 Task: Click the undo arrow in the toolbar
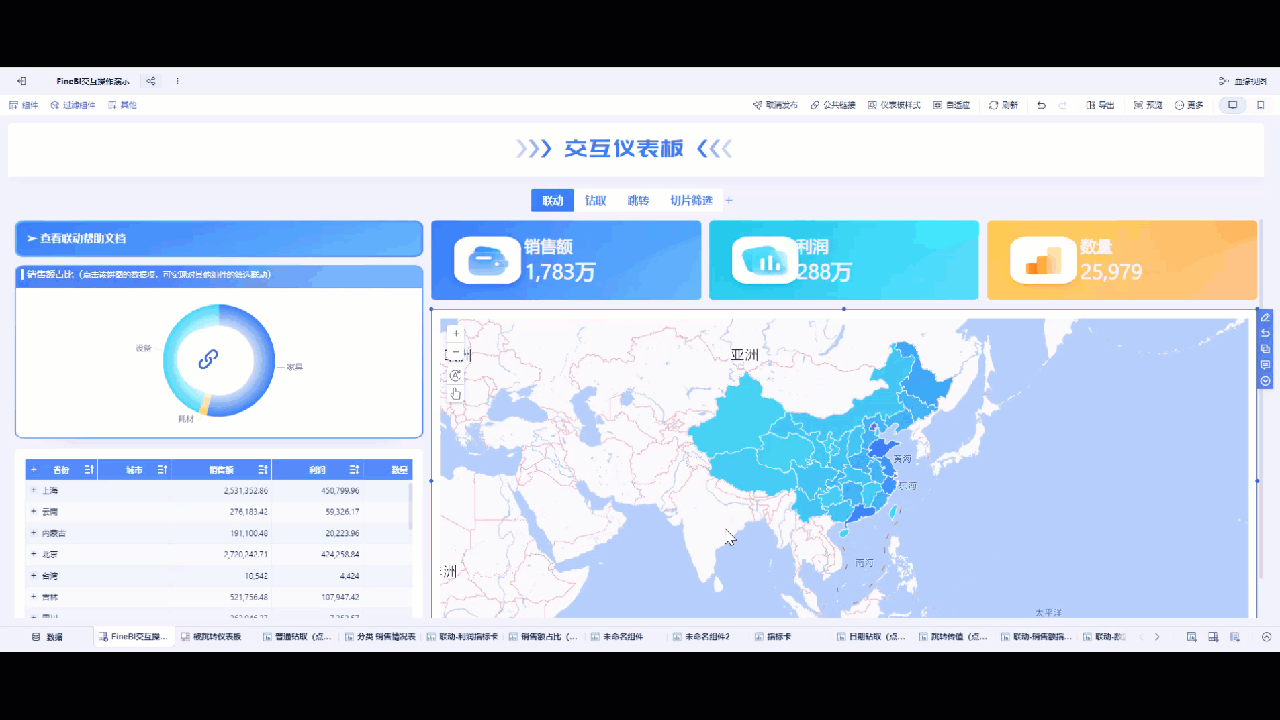coord(1040,104)
